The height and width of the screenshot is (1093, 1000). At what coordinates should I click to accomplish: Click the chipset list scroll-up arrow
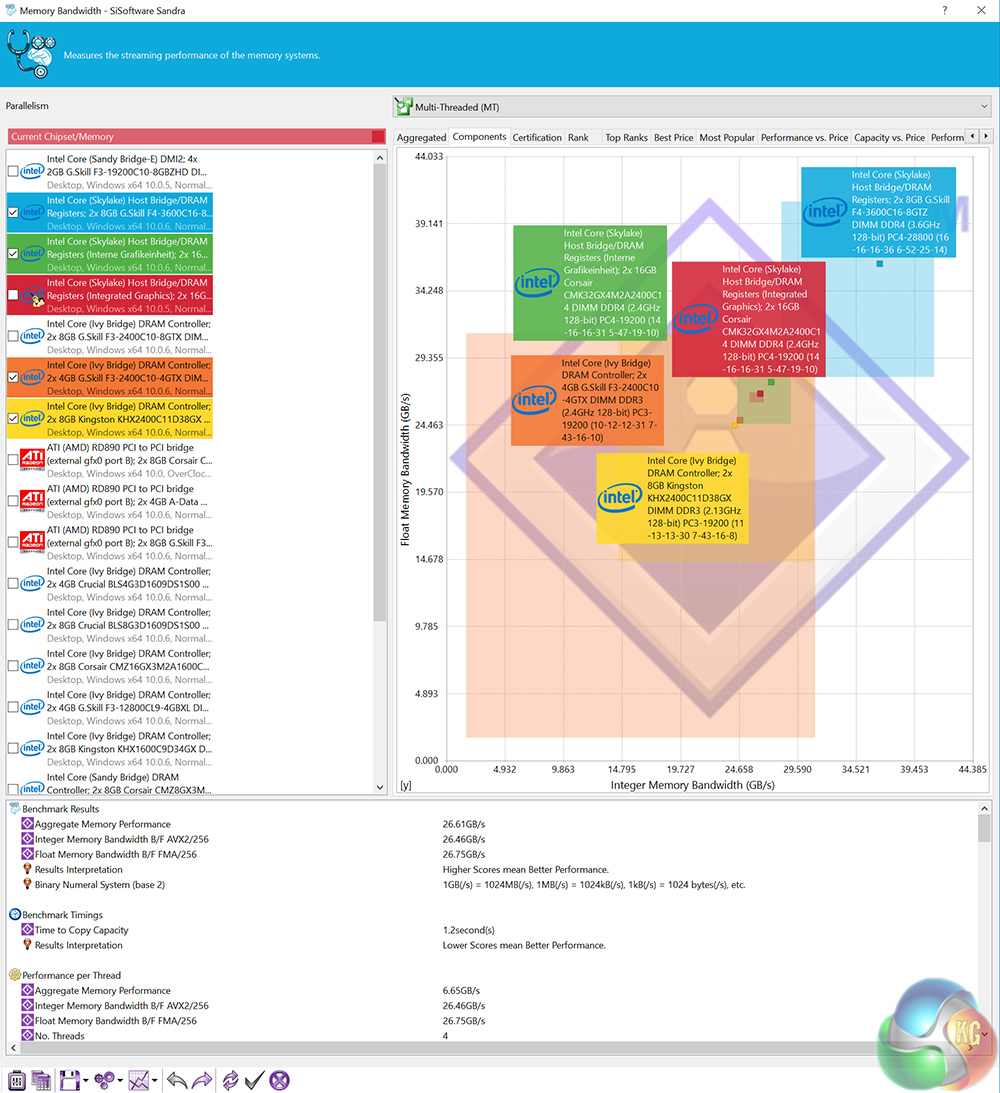(380, 158)
